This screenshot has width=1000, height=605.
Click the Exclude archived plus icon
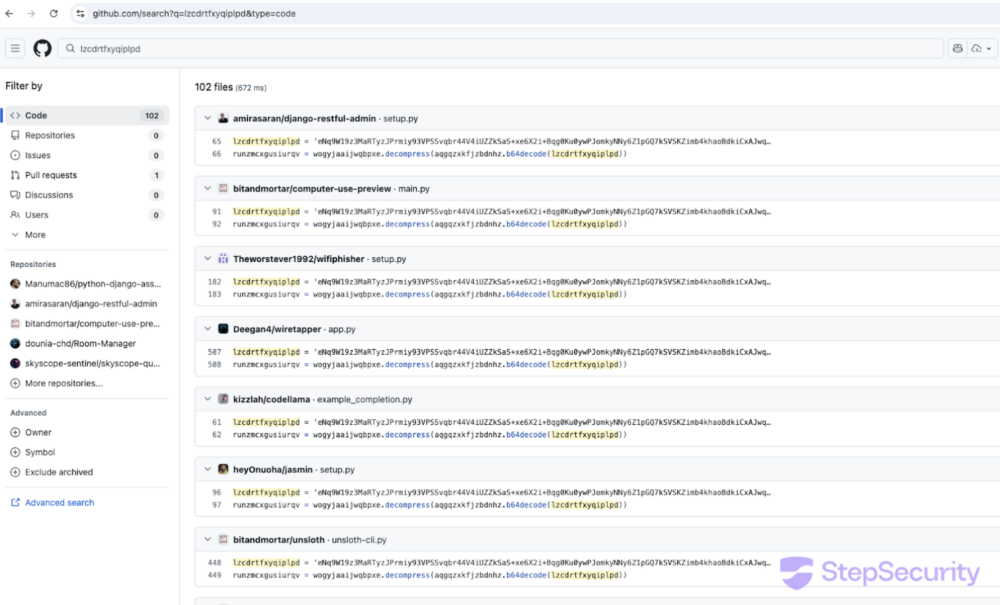15,472
